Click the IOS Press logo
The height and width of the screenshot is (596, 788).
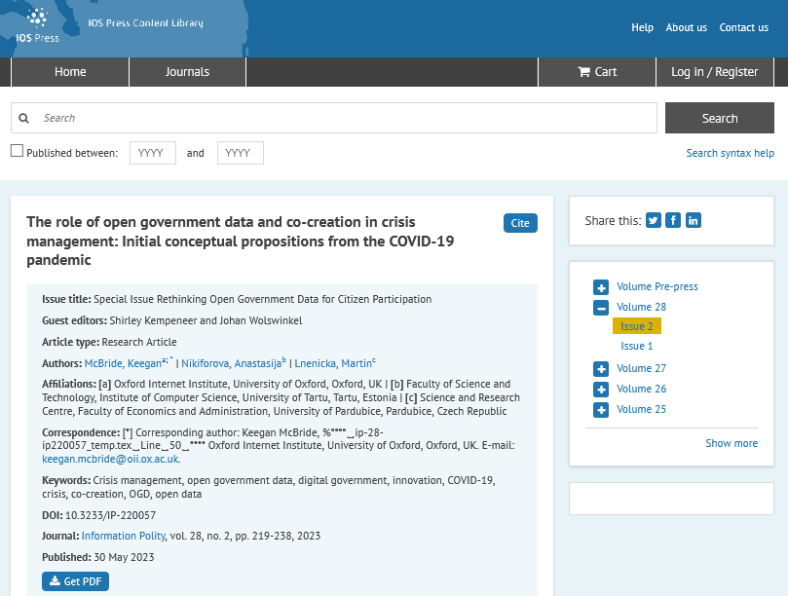pyautogui.click(x=37, y=25)
